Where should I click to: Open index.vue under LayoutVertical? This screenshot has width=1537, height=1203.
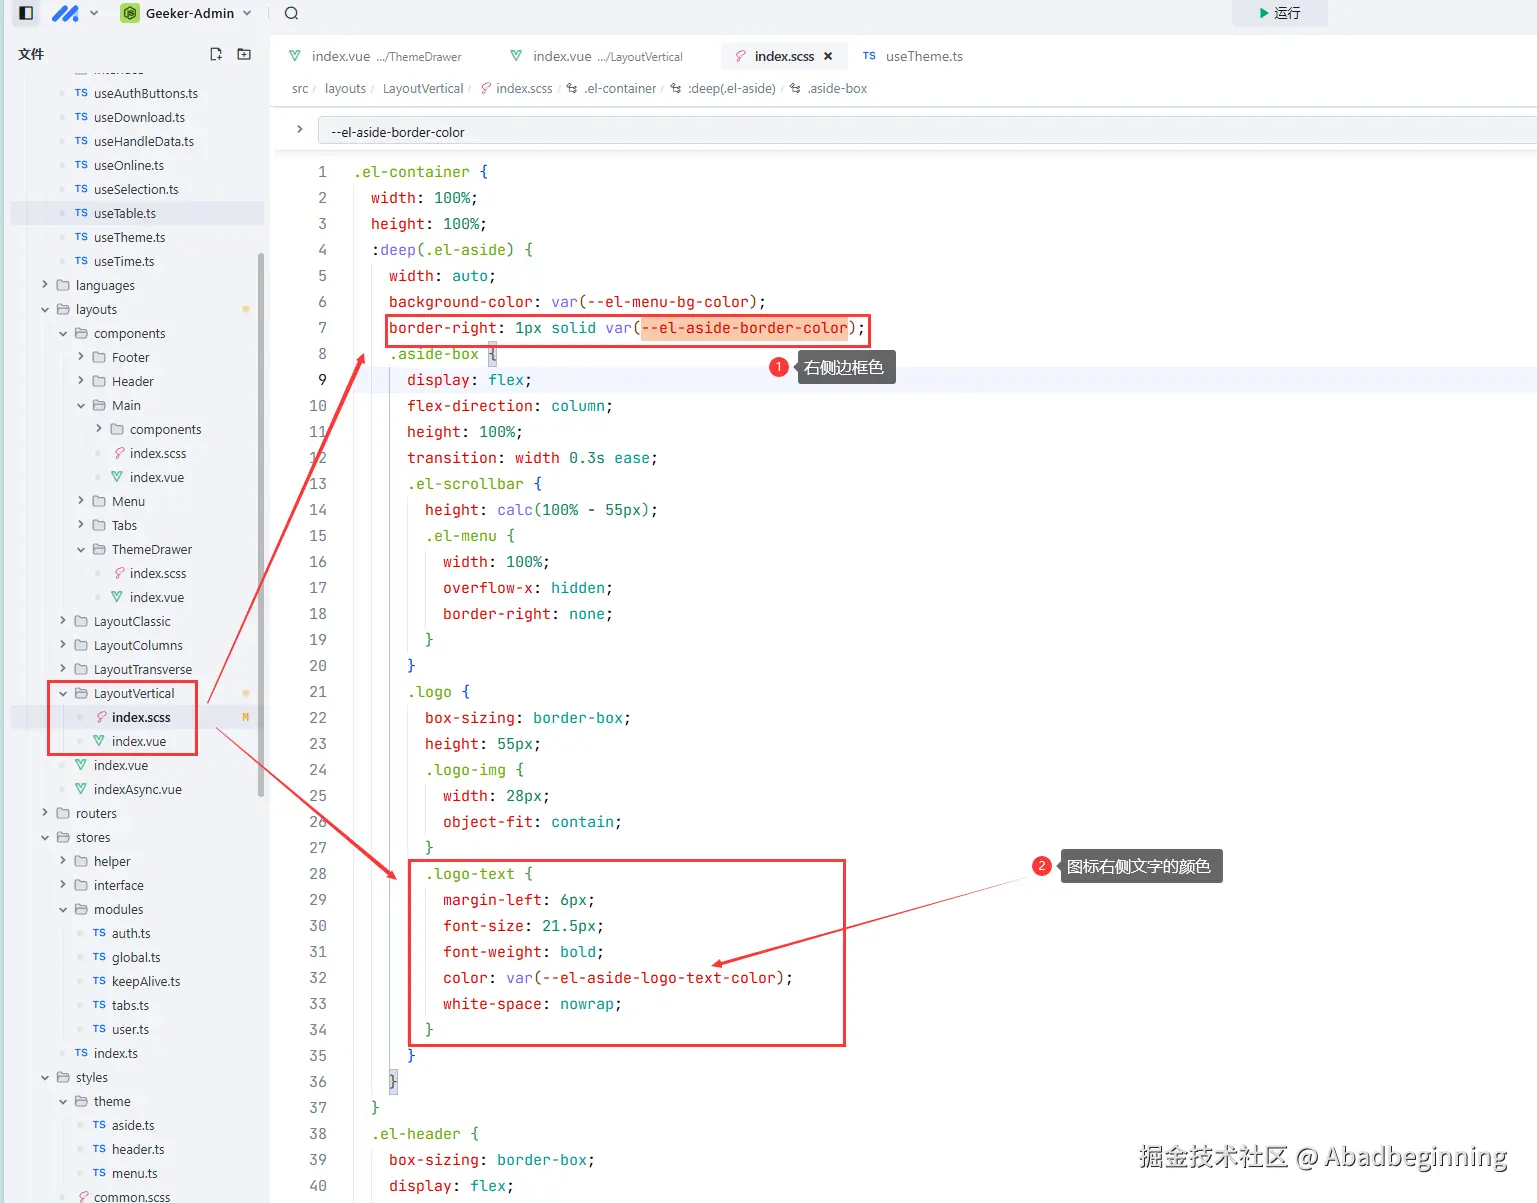(138, 741)
